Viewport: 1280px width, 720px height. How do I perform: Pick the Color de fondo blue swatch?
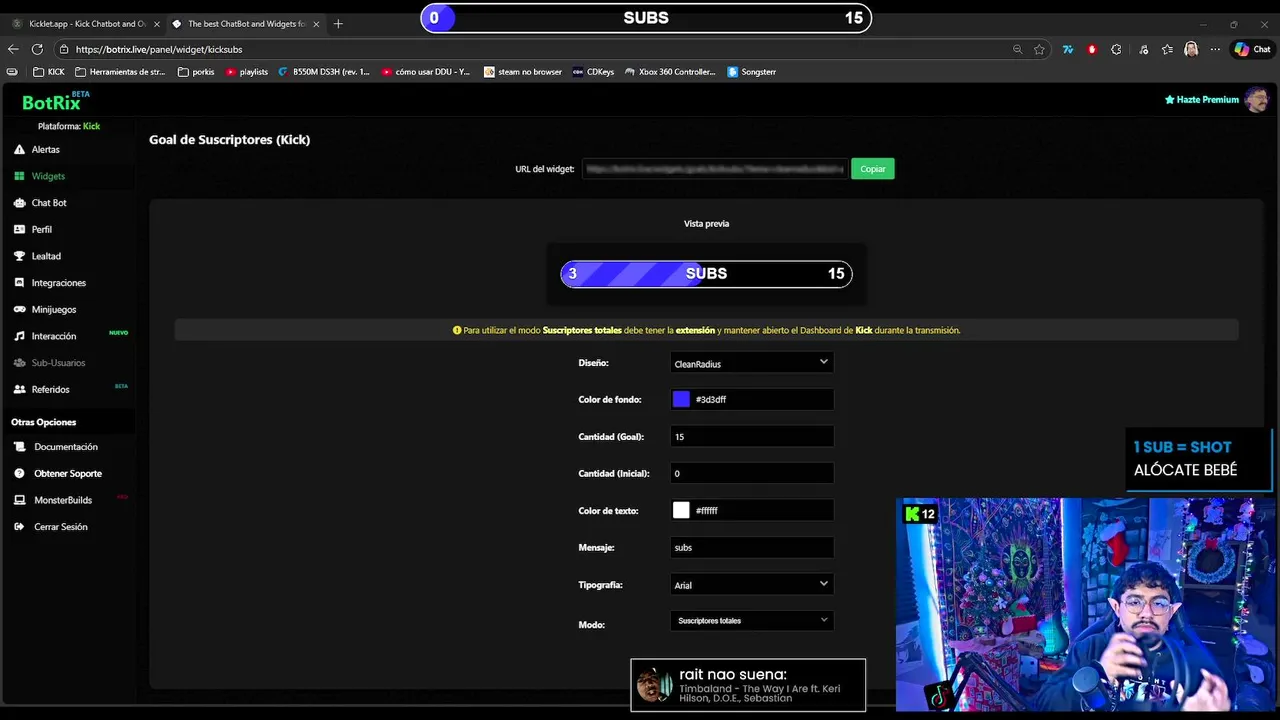tap(681, 399)
